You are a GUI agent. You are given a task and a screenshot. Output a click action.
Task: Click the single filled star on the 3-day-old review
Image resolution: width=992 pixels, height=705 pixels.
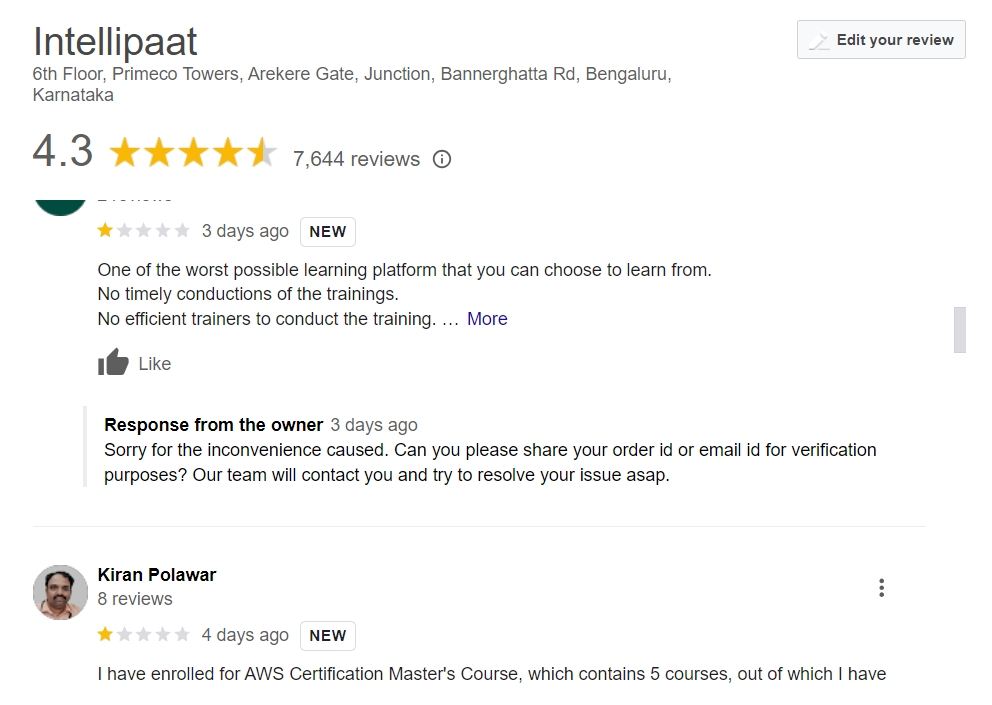tap(104, 230)
